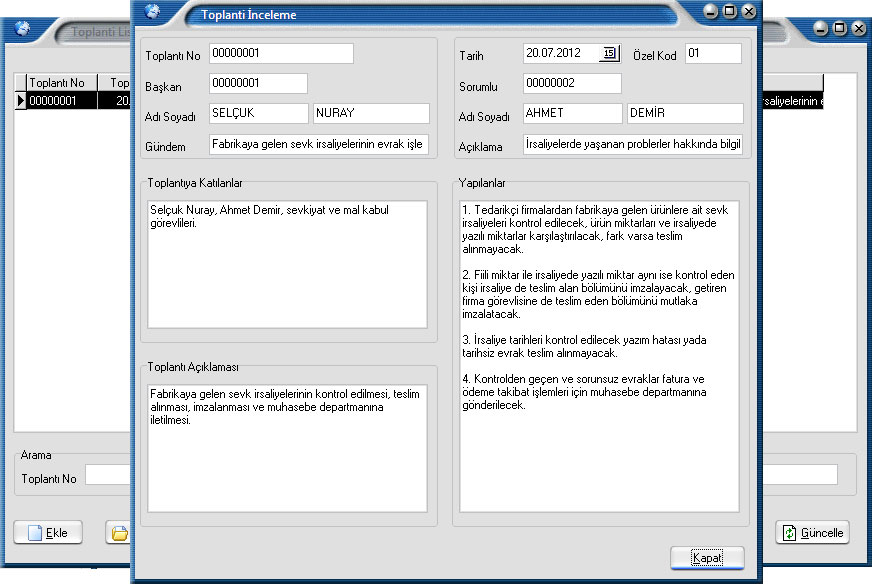Click the Toplantı No column header in the list
872x584 pixels.
pos(62,83)
